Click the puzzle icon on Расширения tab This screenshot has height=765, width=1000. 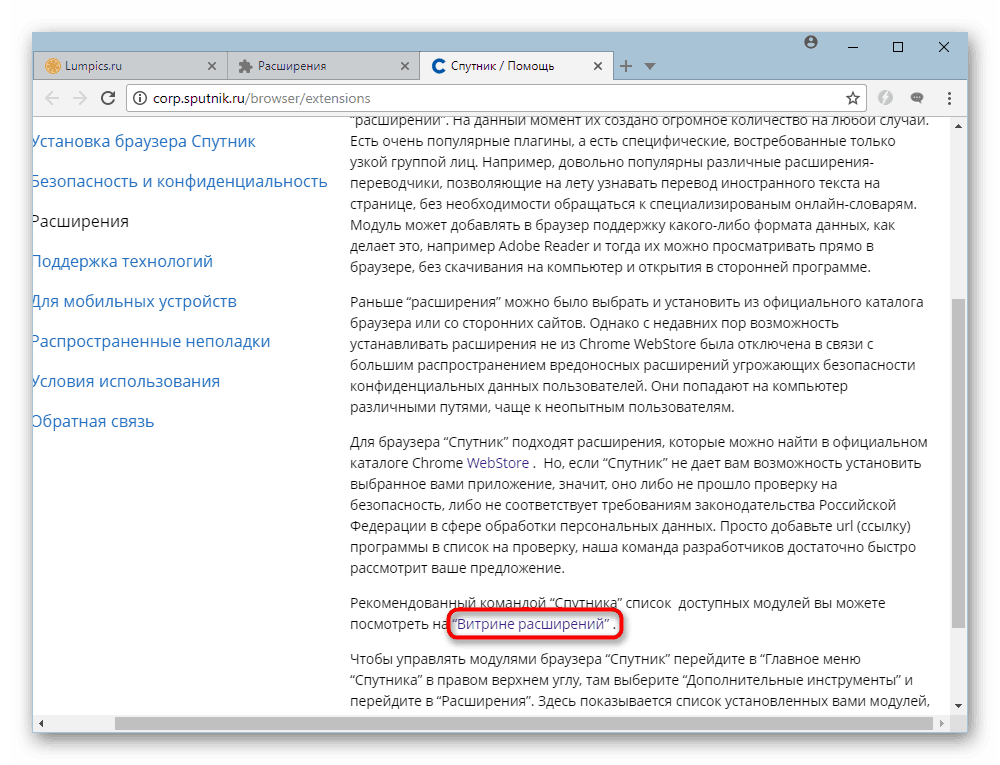[245, 65]
